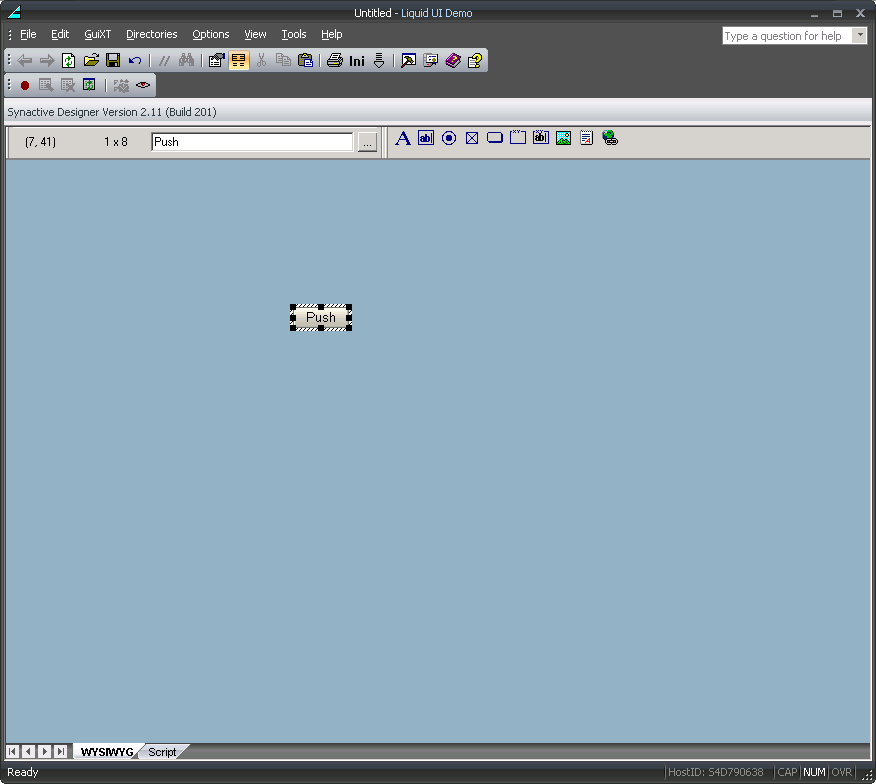Click the ellipsis button beside Push field
Image resolution: width=876 pixels, height=784 pixels.
tap(367, 143)
